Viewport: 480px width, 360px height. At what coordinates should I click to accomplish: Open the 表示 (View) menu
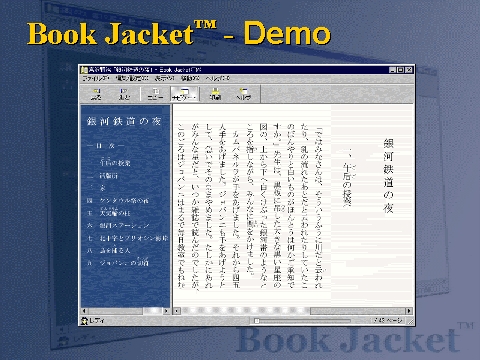tap(164, 79)
